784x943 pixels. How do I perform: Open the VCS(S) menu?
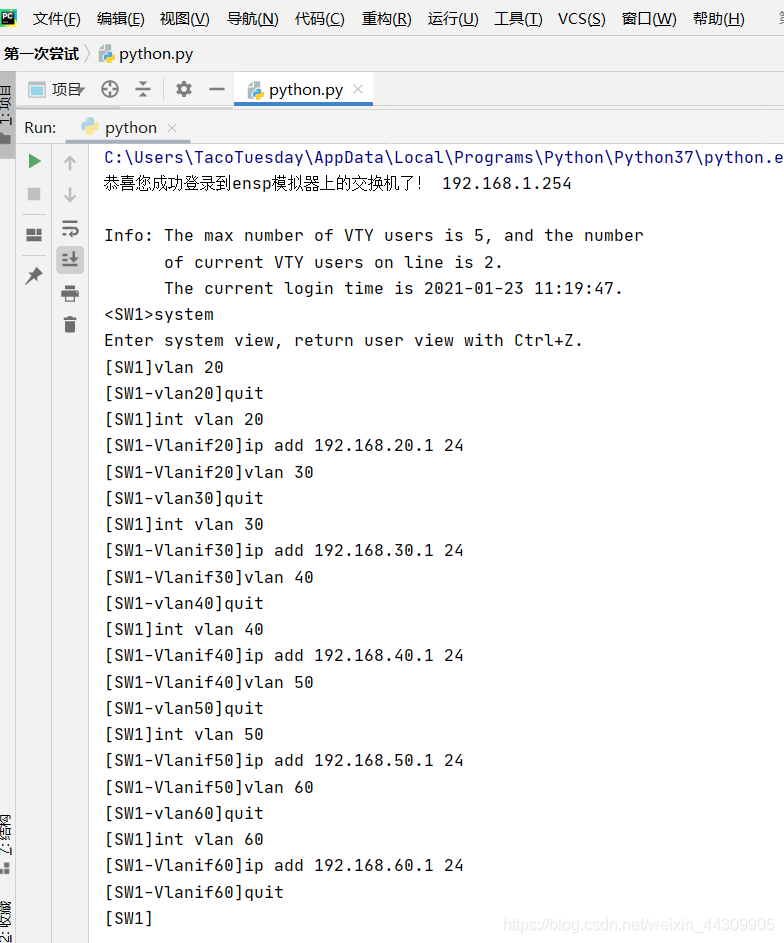click(x=581, y=19)
